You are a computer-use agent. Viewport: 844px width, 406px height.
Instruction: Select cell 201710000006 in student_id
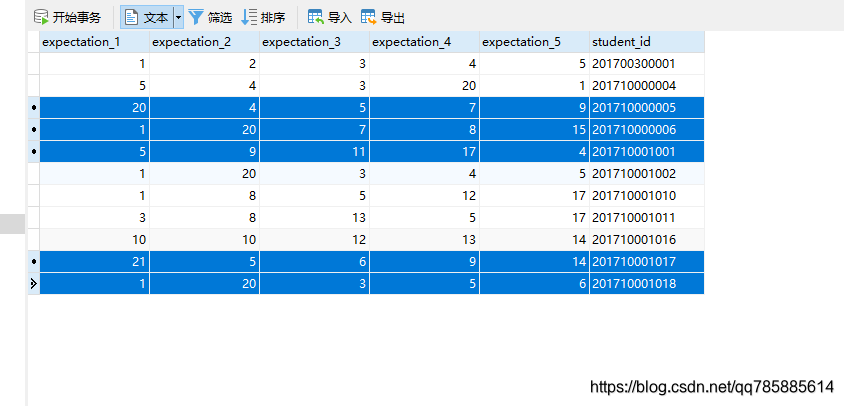coord(647,130)
